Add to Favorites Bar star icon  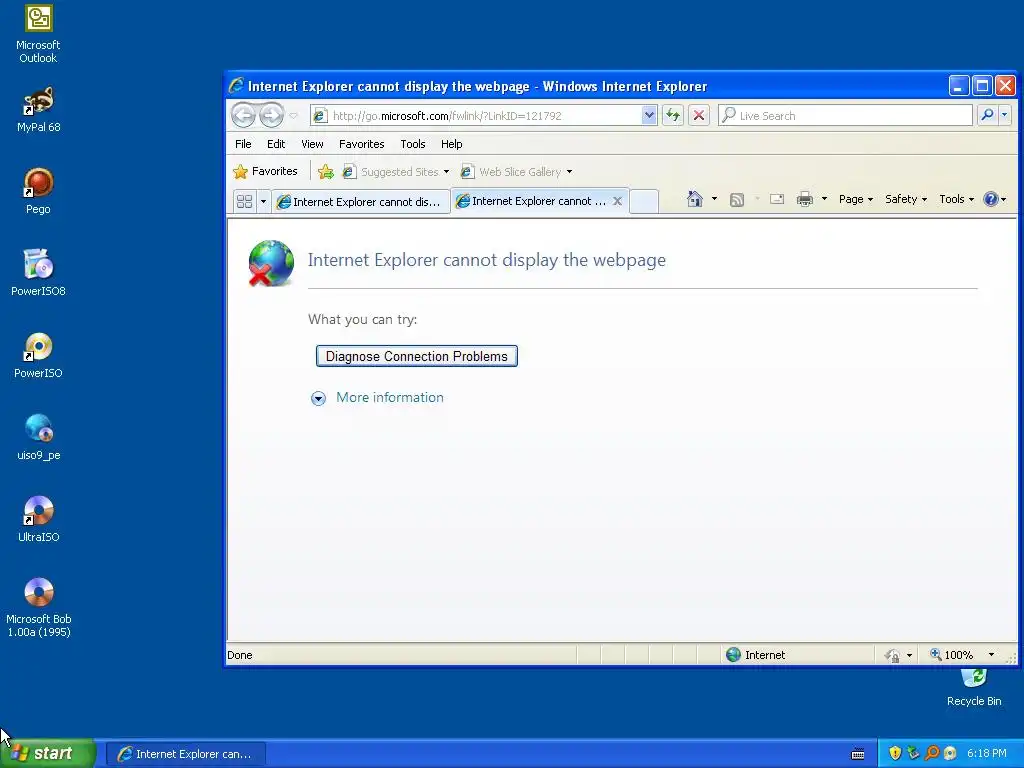[325, 172]
